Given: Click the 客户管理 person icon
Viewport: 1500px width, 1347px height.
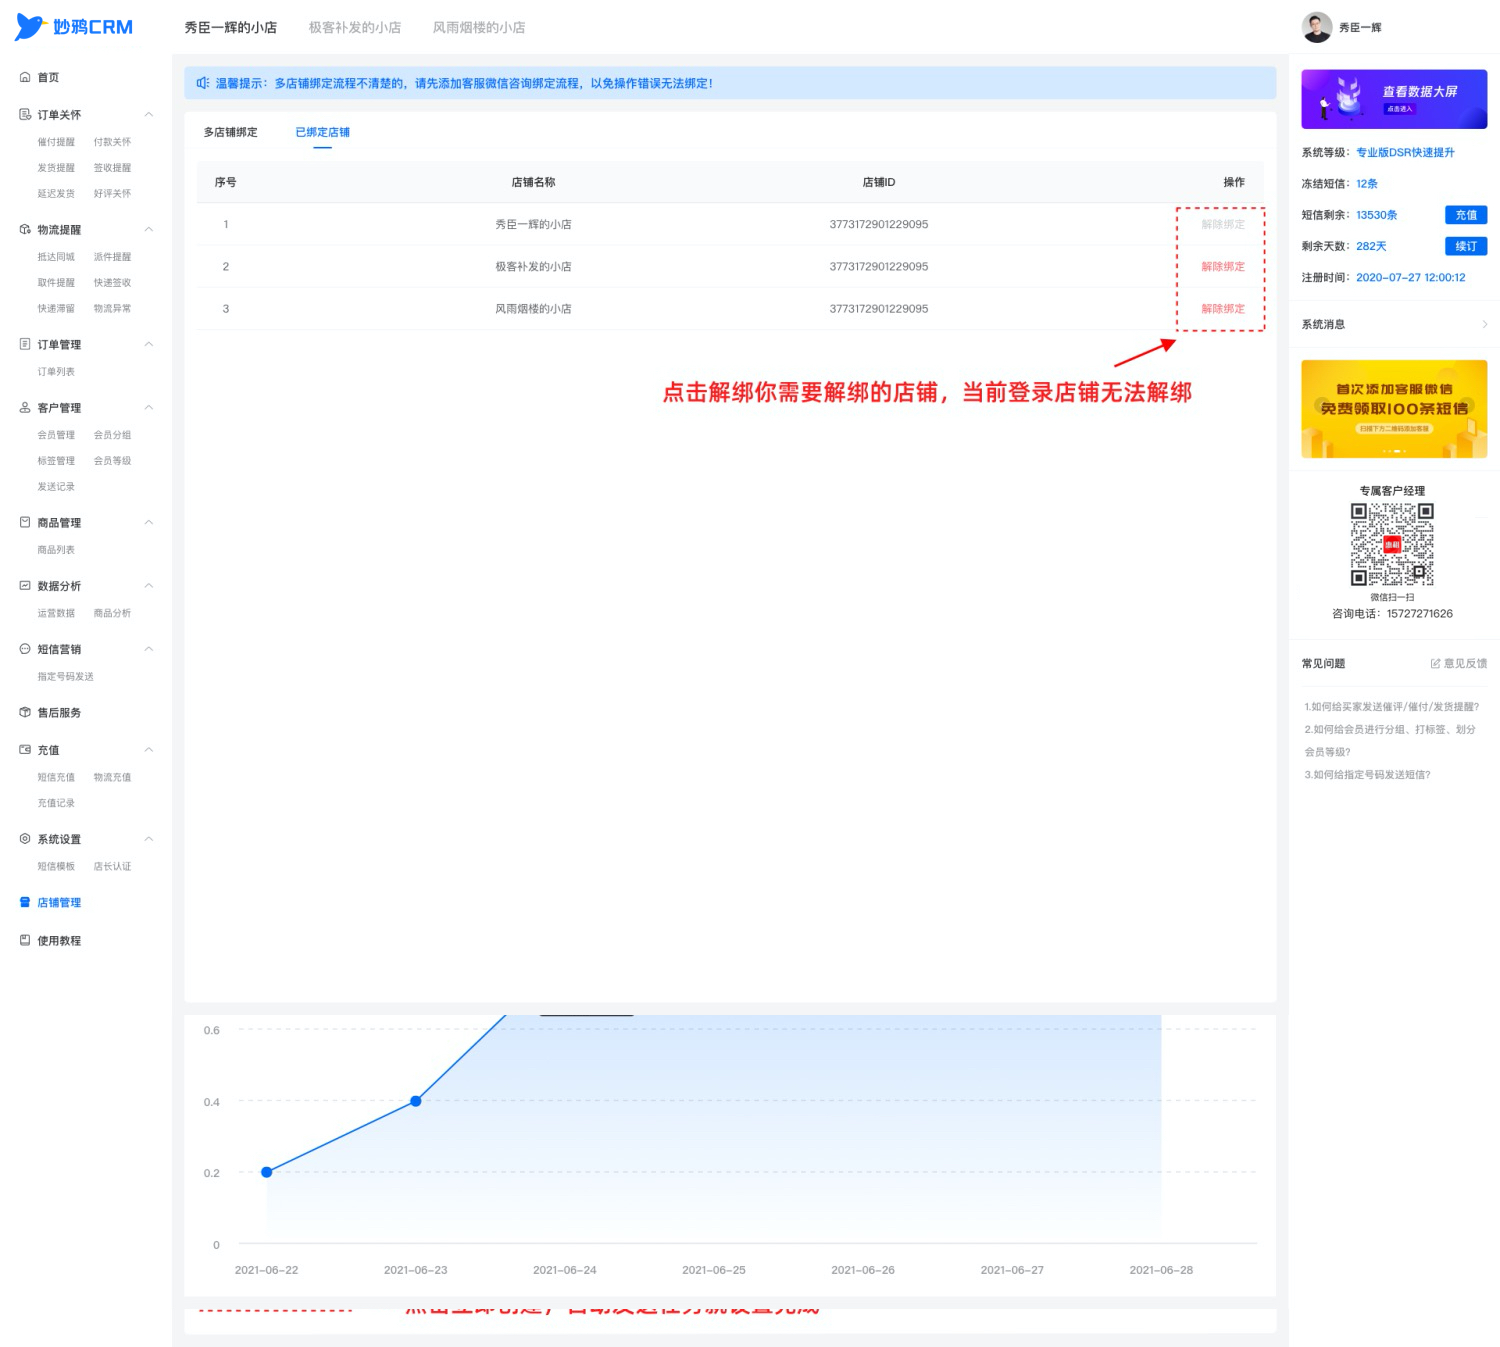Looking at the screenshot, I should 25,408.
